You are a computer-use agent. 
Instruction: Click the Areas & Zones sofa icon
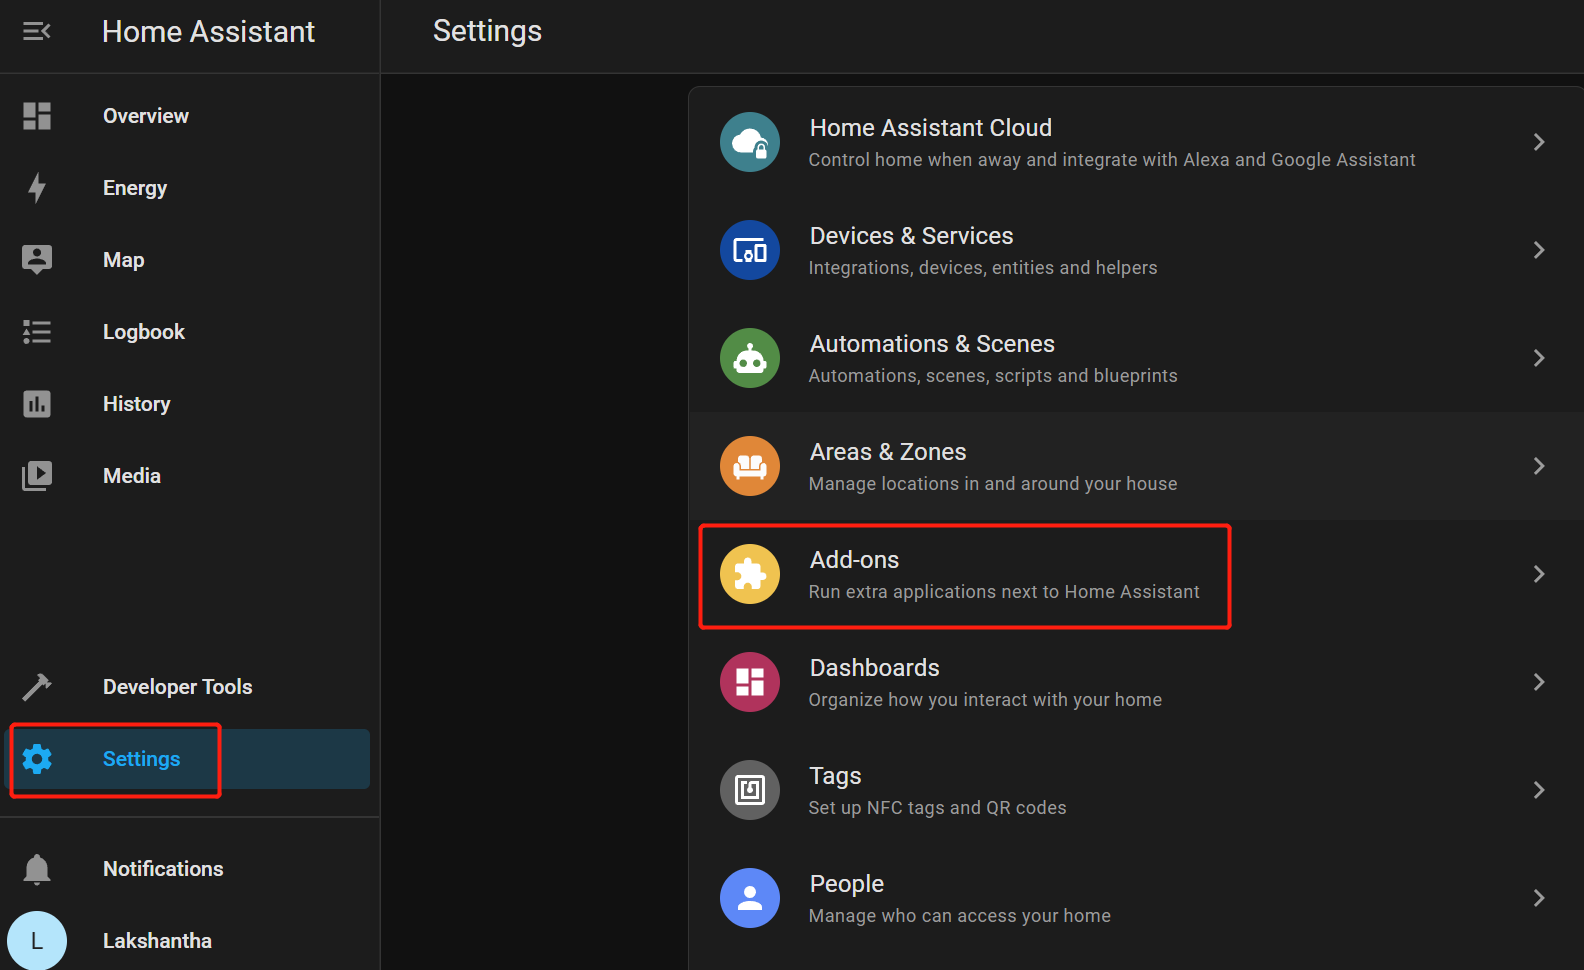tap(750, 466)
